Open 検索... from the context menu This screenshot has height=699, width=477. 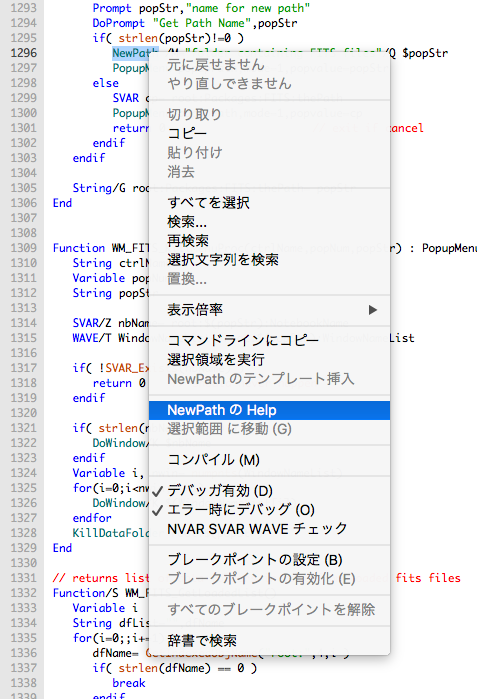269,222
